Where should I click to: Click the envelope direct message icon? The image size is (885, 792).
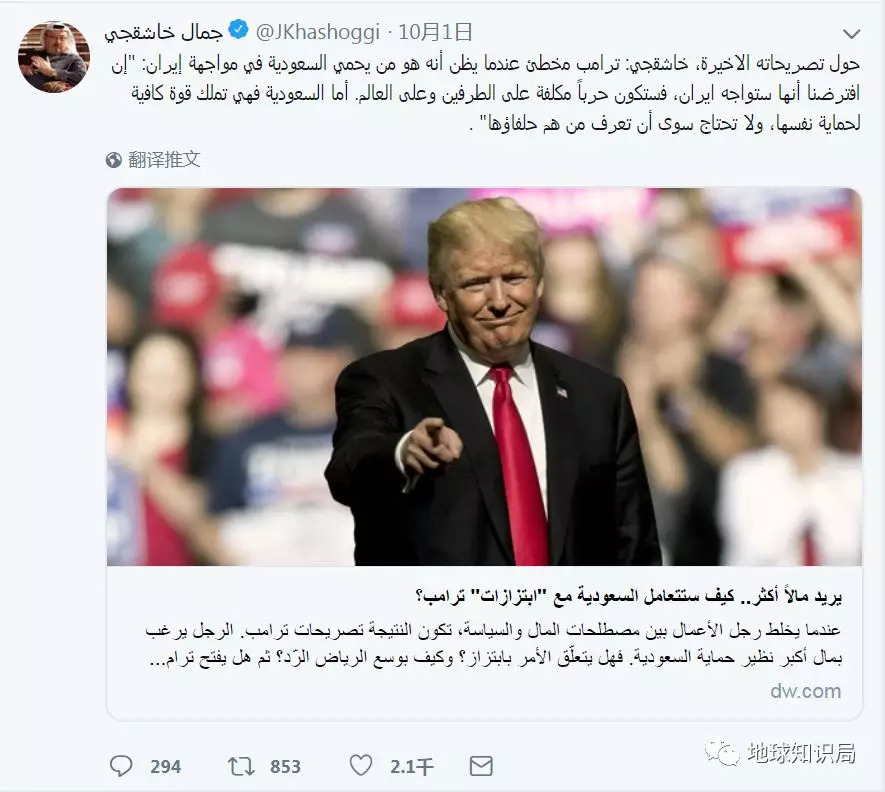(481, 766)
